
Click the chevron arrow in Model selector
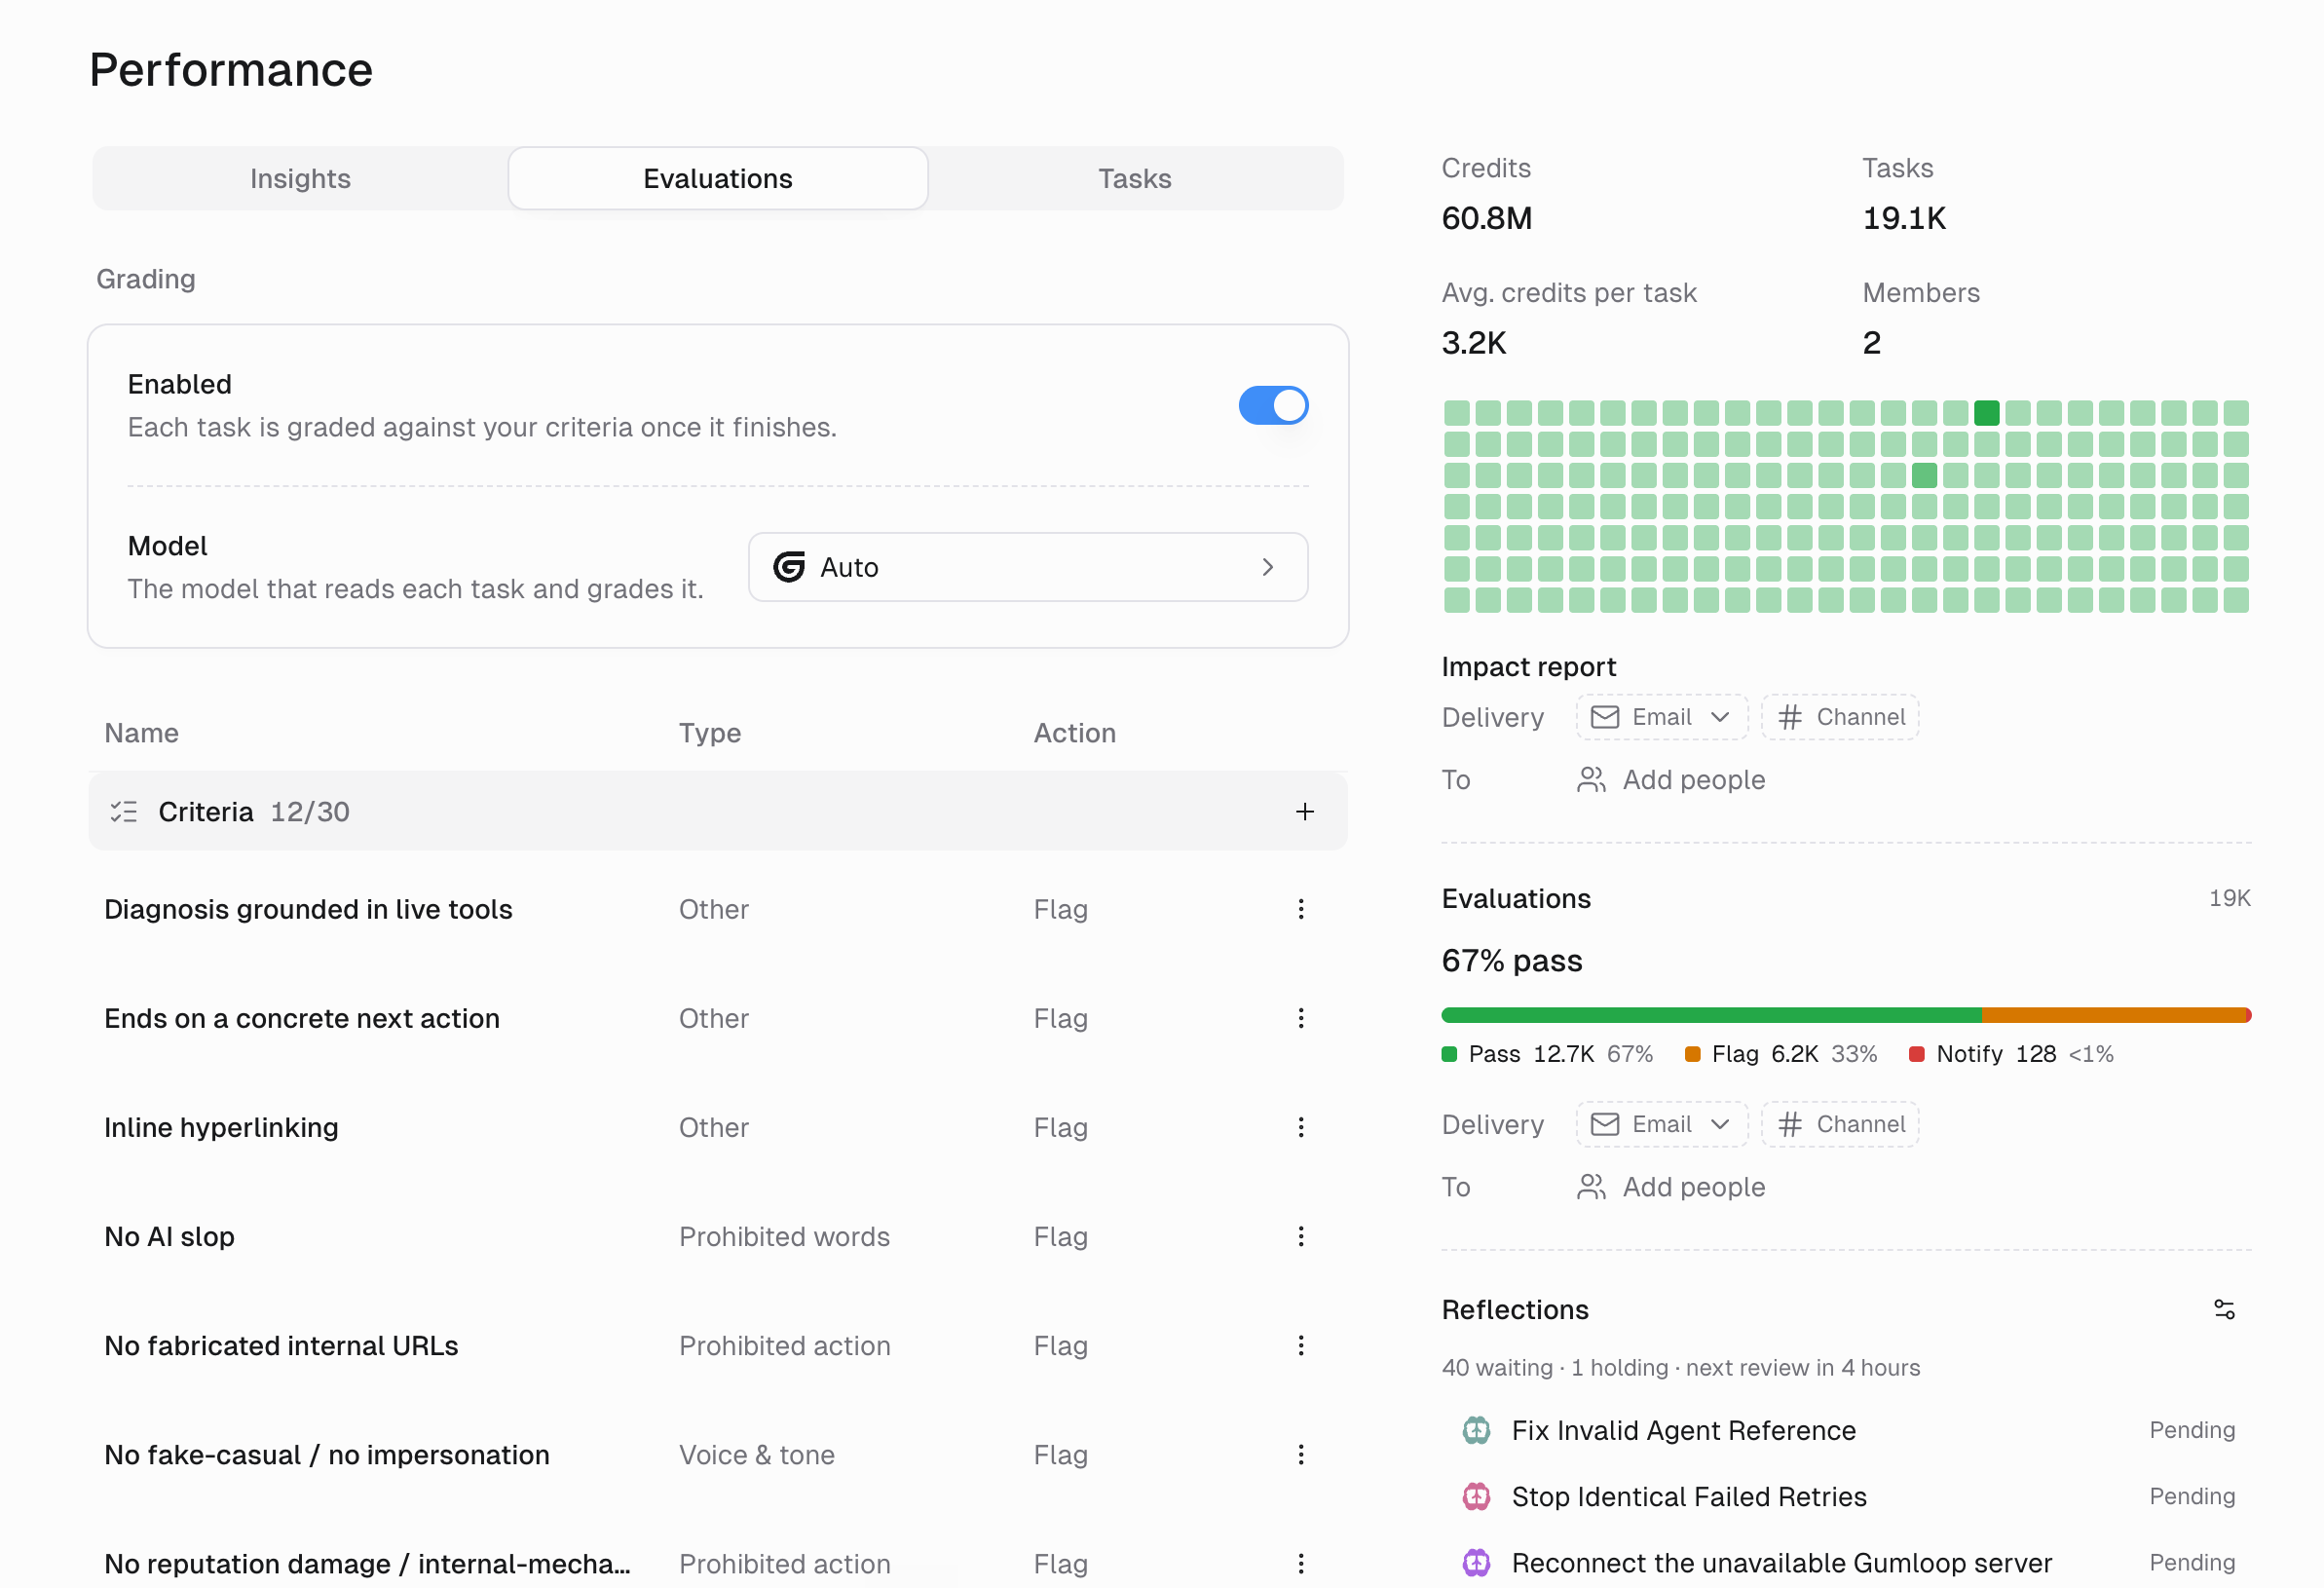click(1267, 567)
